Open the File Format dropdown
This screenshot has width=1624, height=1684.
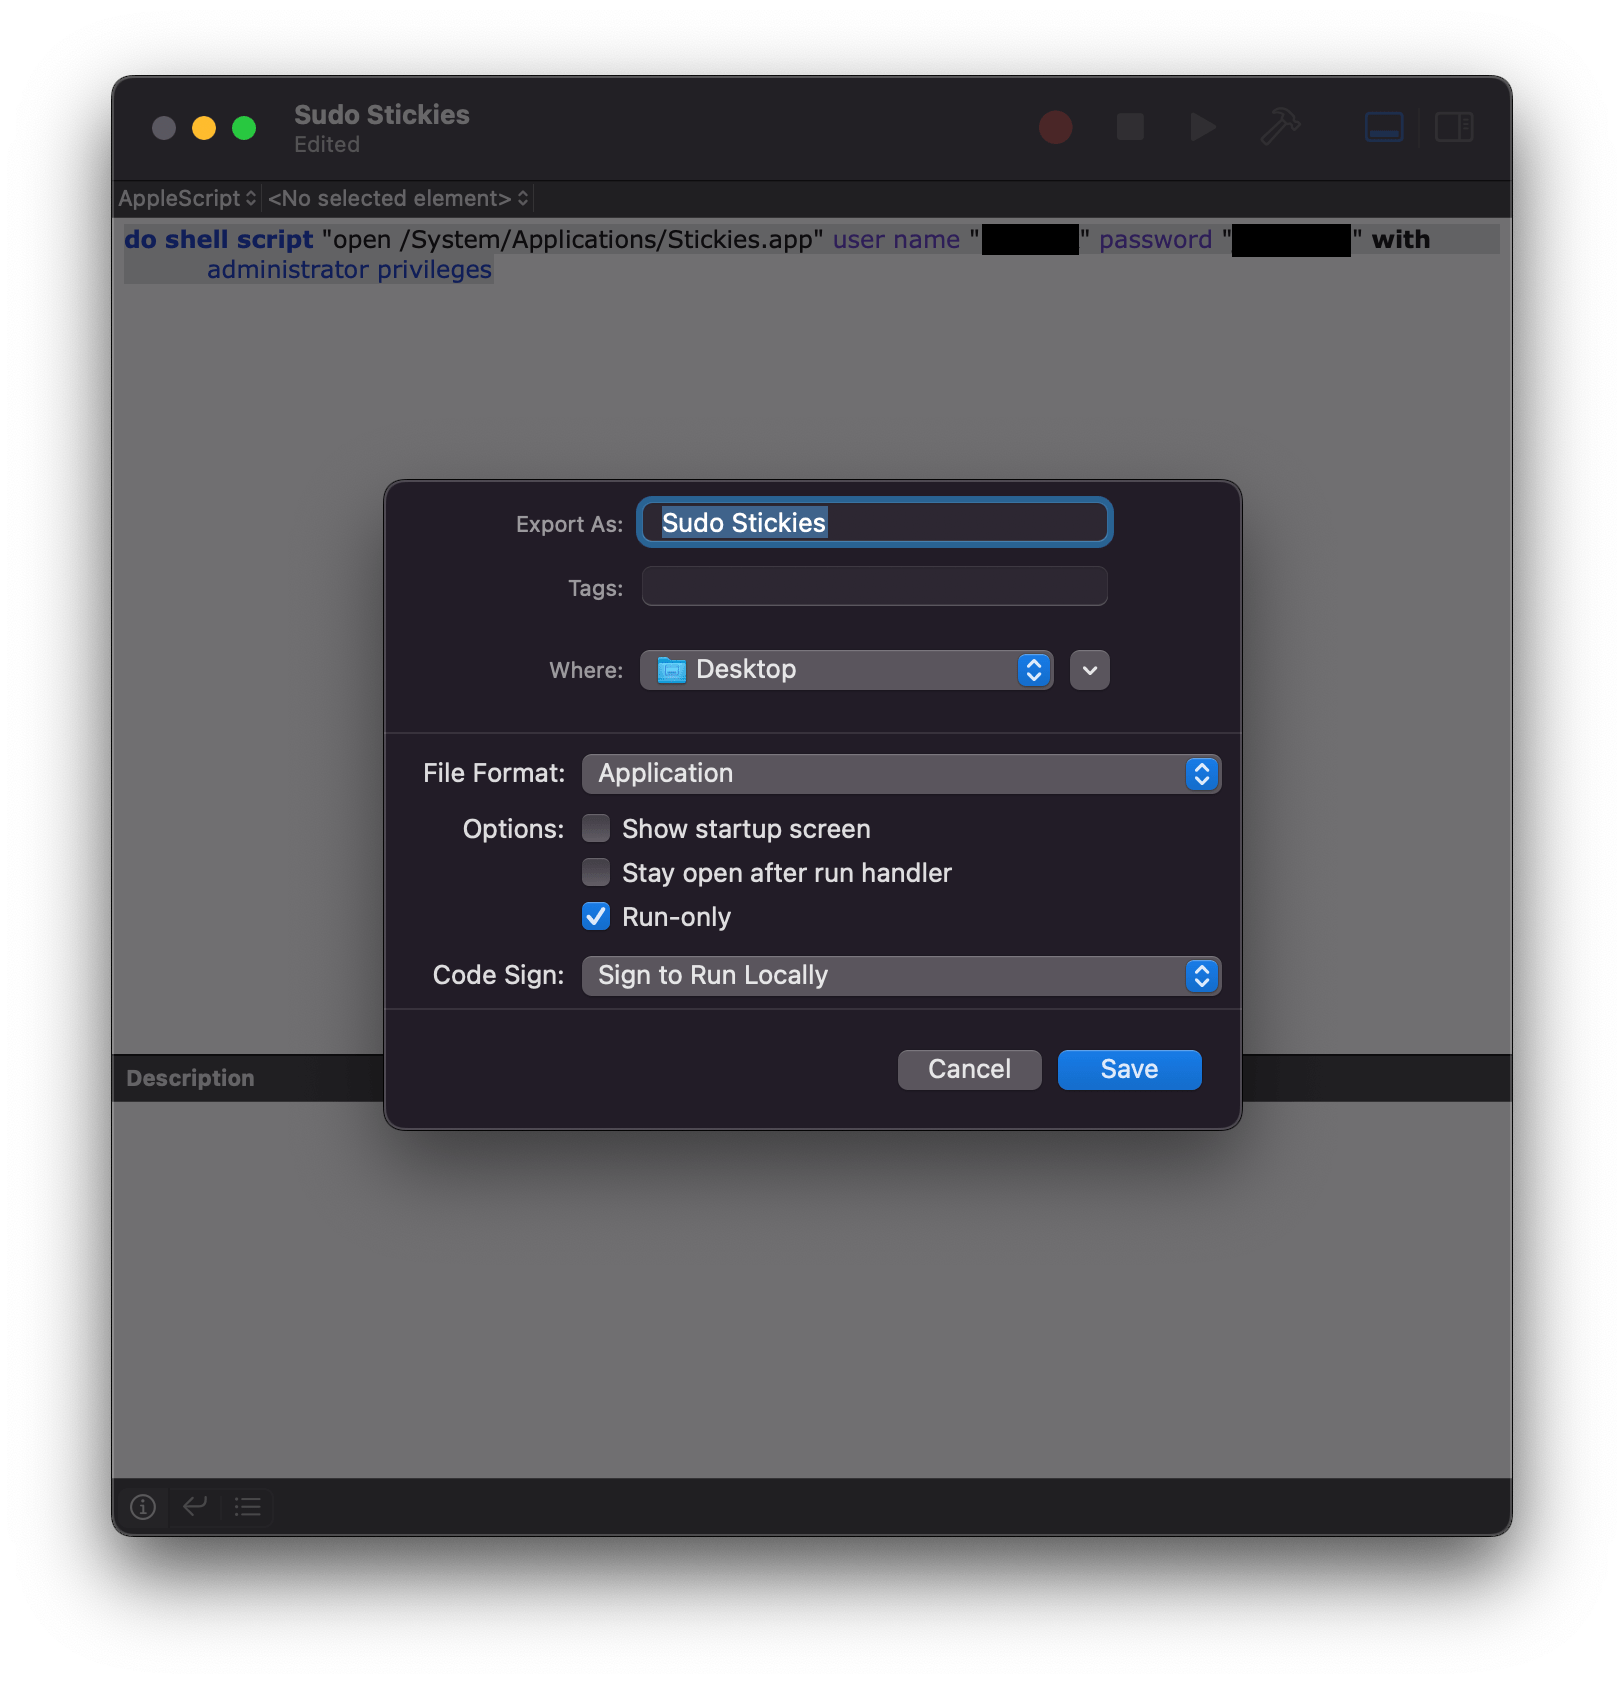click(x=901, y=774)
